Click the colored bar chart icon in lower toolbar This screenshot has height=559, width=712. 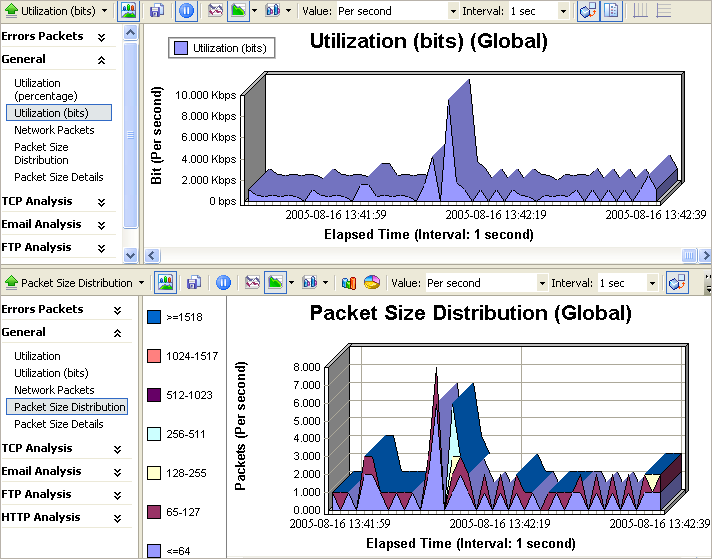point(349,283)
